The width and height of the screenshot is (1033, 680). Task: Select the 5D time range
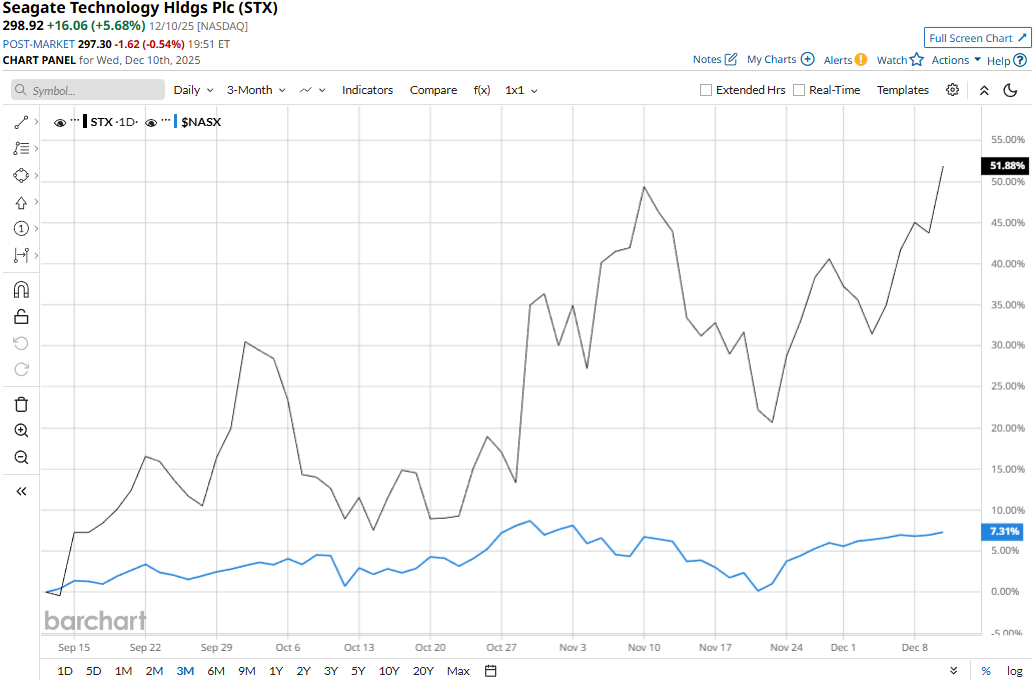point(94,671)
